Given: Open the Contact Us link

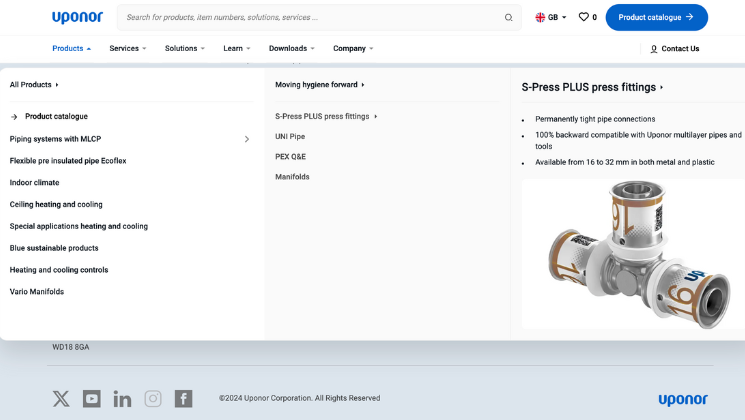Looking at the screenshot, I should [x=674, y=48].
